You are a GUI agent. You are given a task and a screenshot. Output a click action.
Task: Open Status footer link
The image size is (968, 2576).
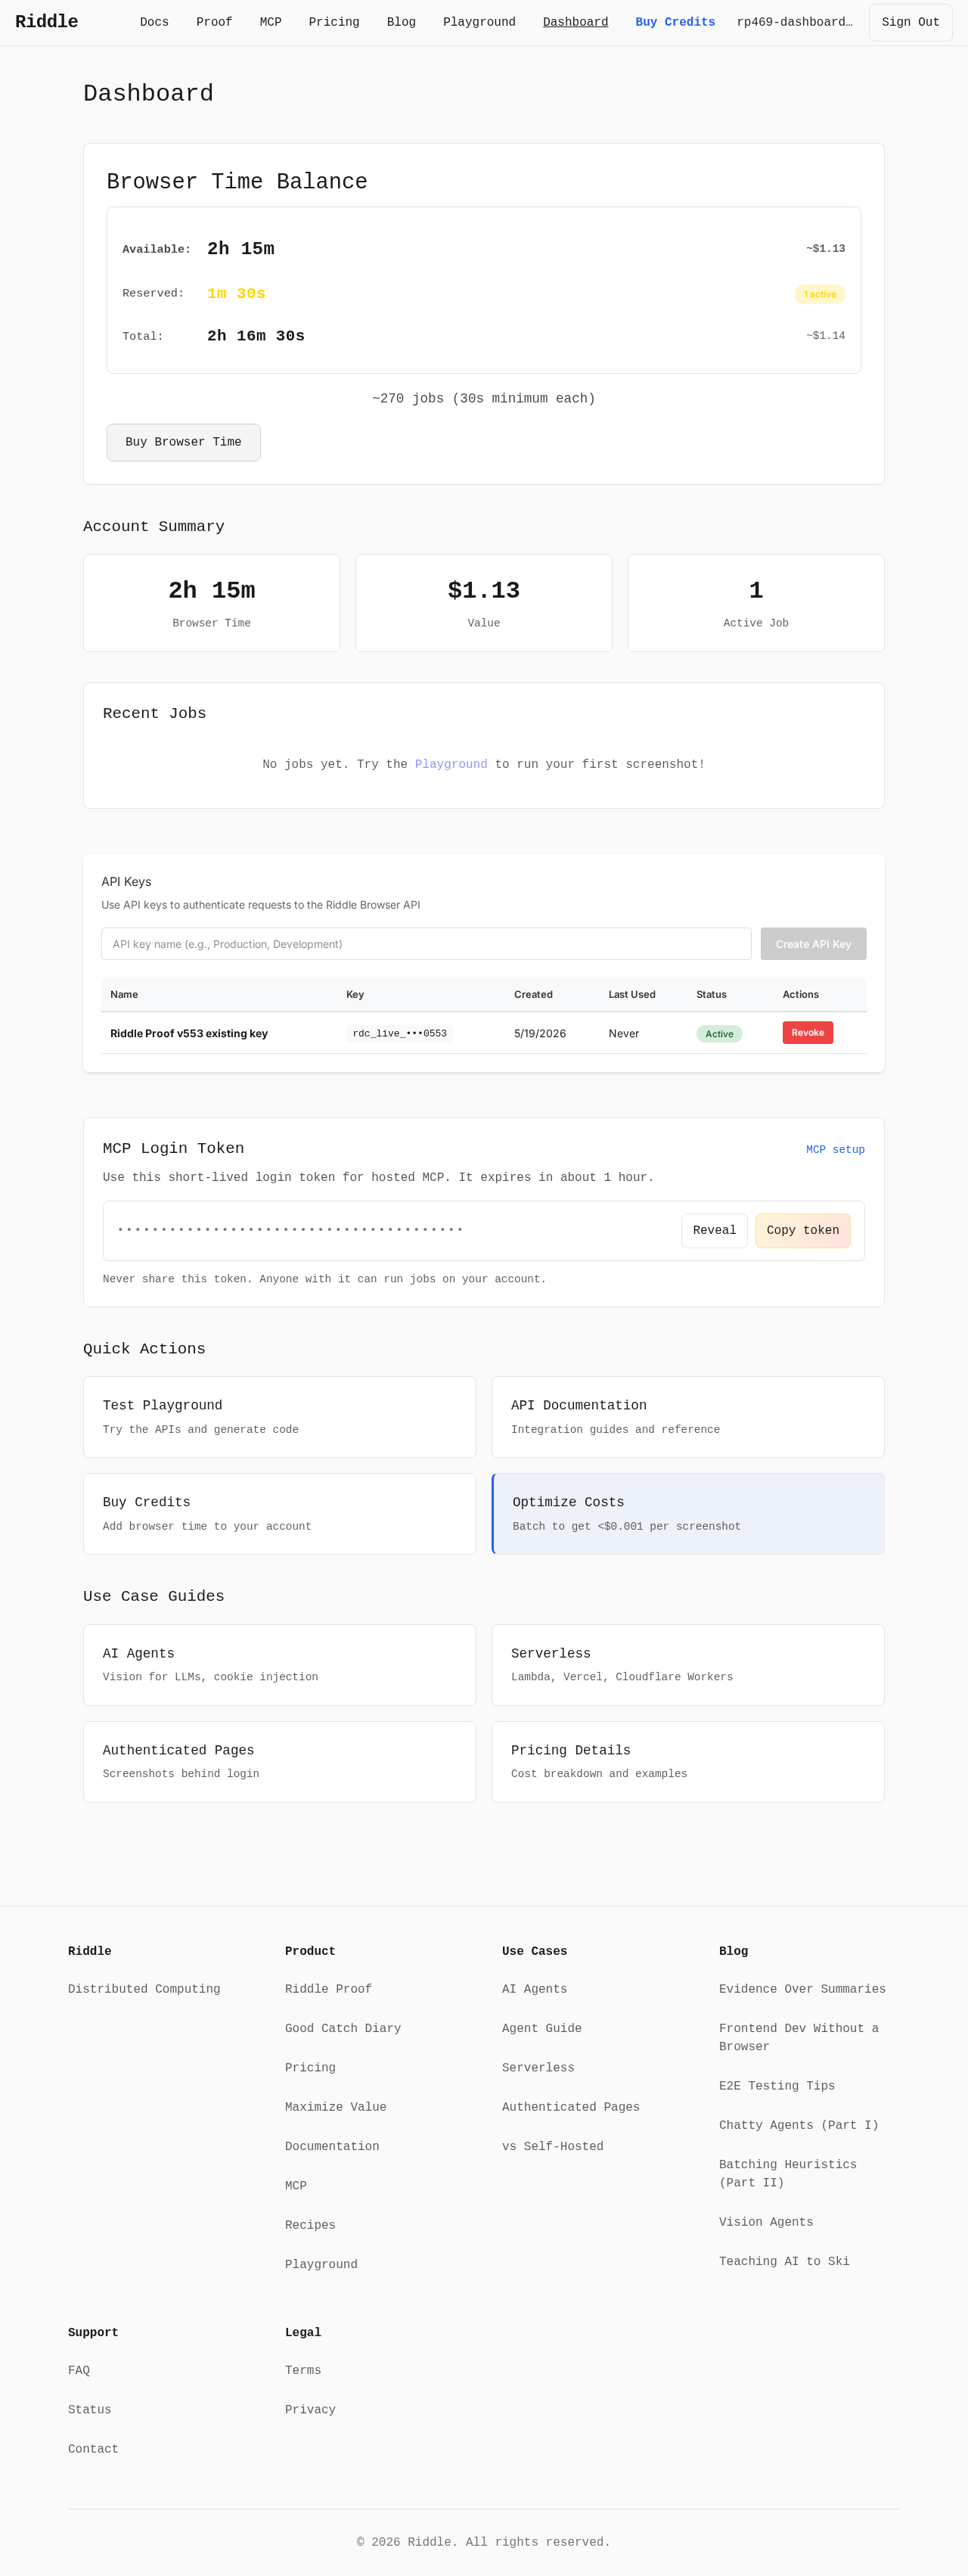pos(90,2410)
